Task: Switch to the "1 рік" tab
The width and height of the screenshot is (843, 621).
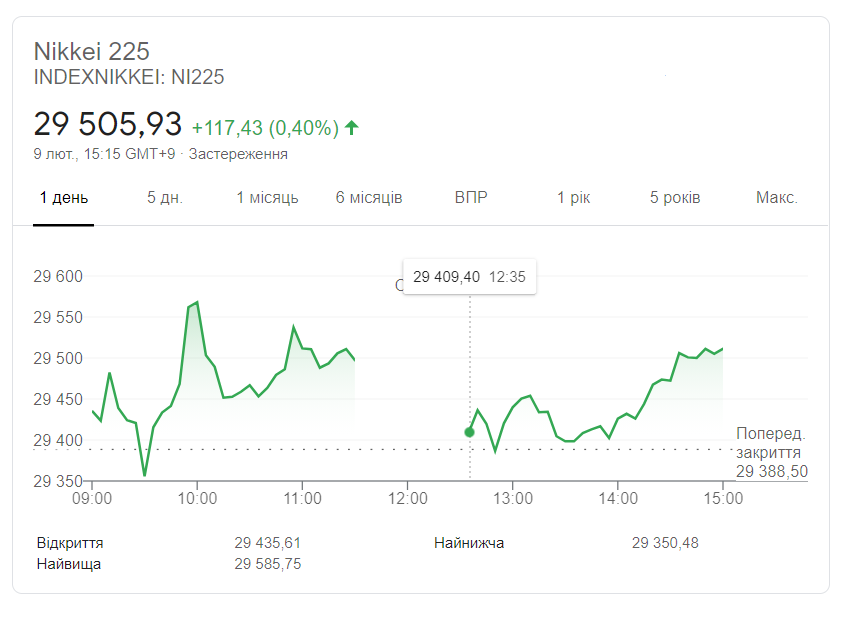Action: click(573, 198)
